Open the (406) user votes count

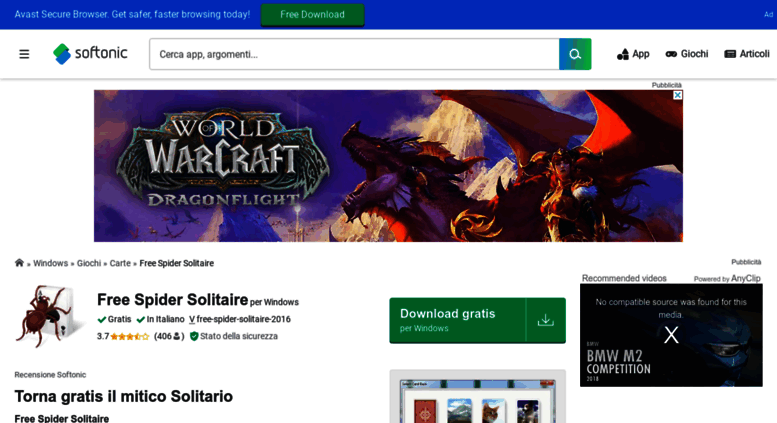169,336
